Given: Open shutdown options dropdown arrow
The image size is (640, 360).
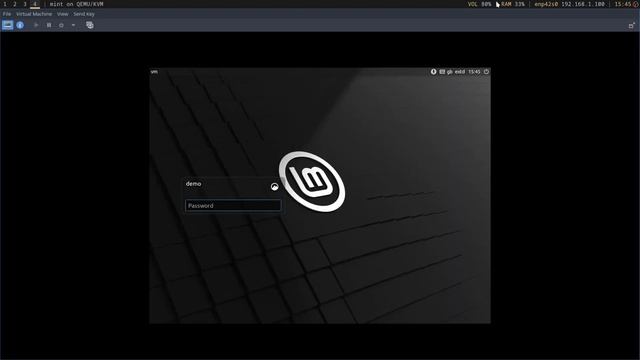Looking at the screenshot, I should 73,25.
